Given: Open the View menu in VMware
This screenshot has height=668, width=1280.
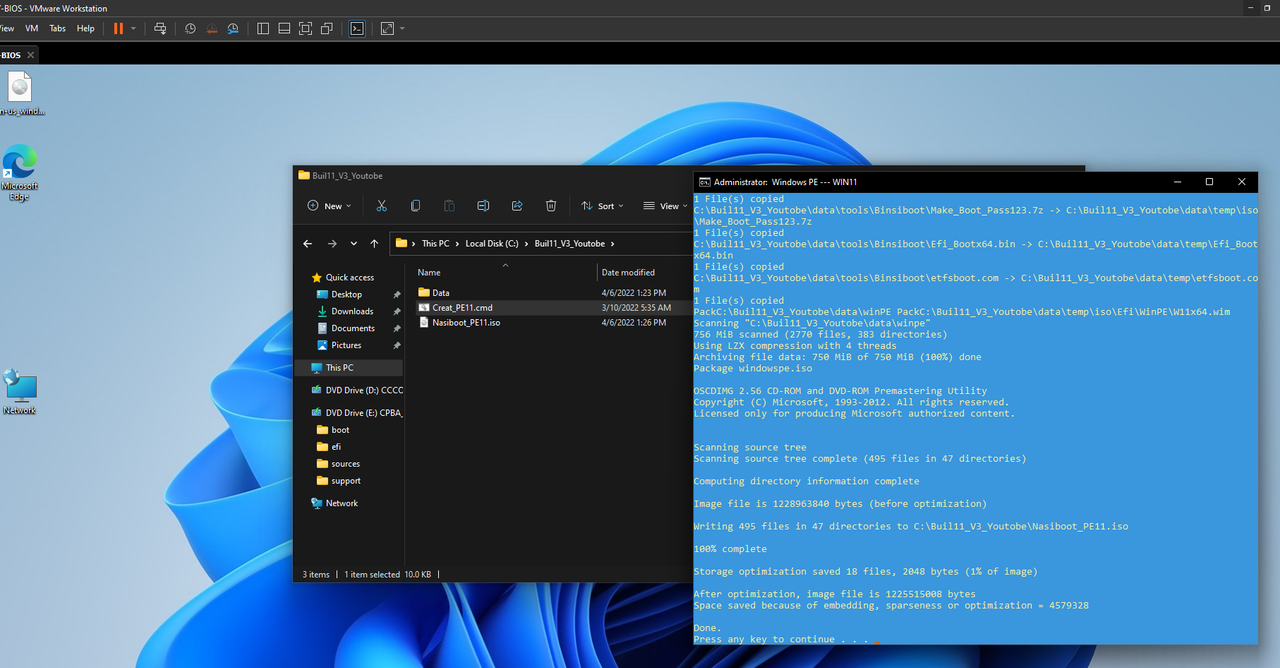Looking at the screenshot, I should [x=8, y=28].
